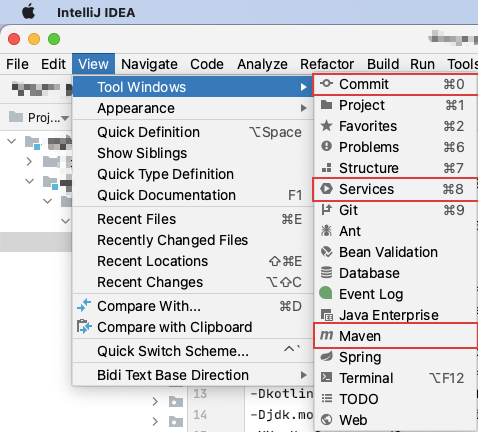The image size is (478, 432).
Task: Click the Problems warning icon
Action: click(x=326, y=147)
